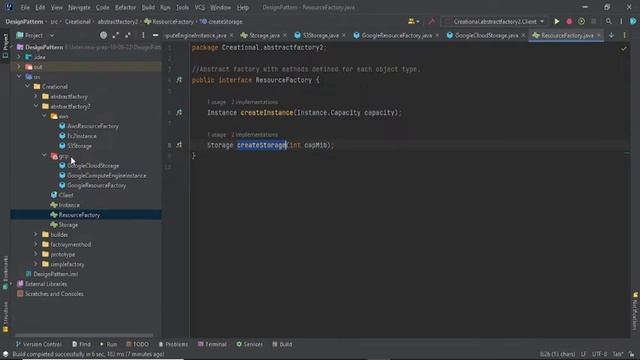Expand the External Libraries node
Image resolution: width=640 pixels, height=360 pixels.
11,284
